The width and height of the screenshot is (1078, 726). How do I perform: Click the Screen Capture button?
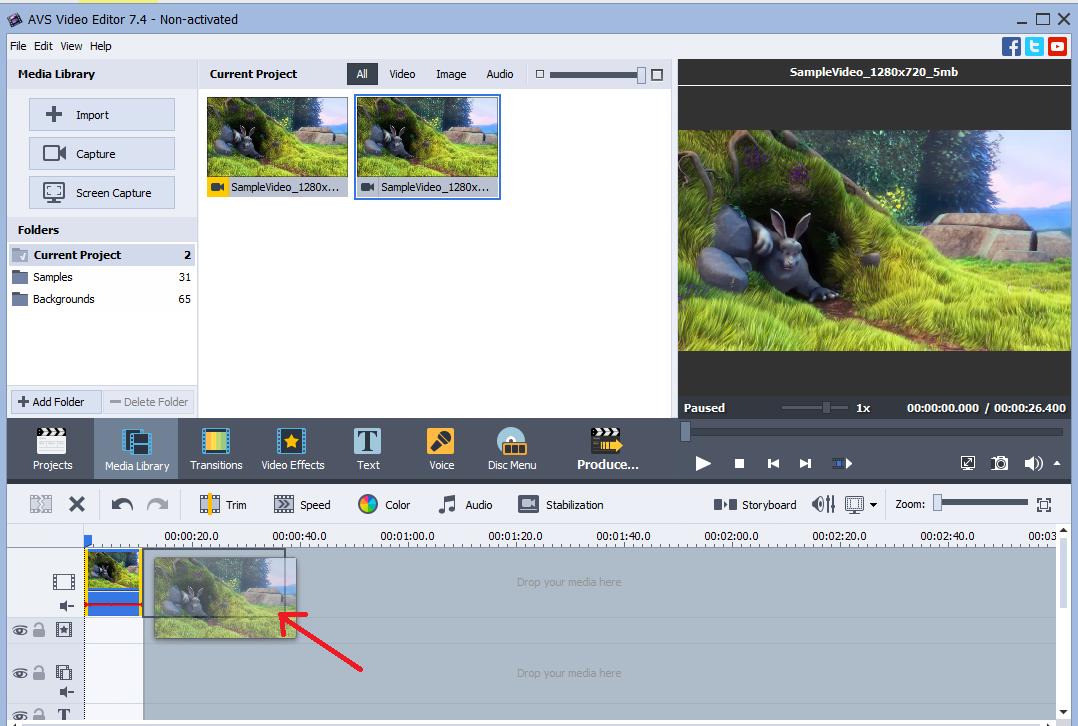tap(102, 192)
